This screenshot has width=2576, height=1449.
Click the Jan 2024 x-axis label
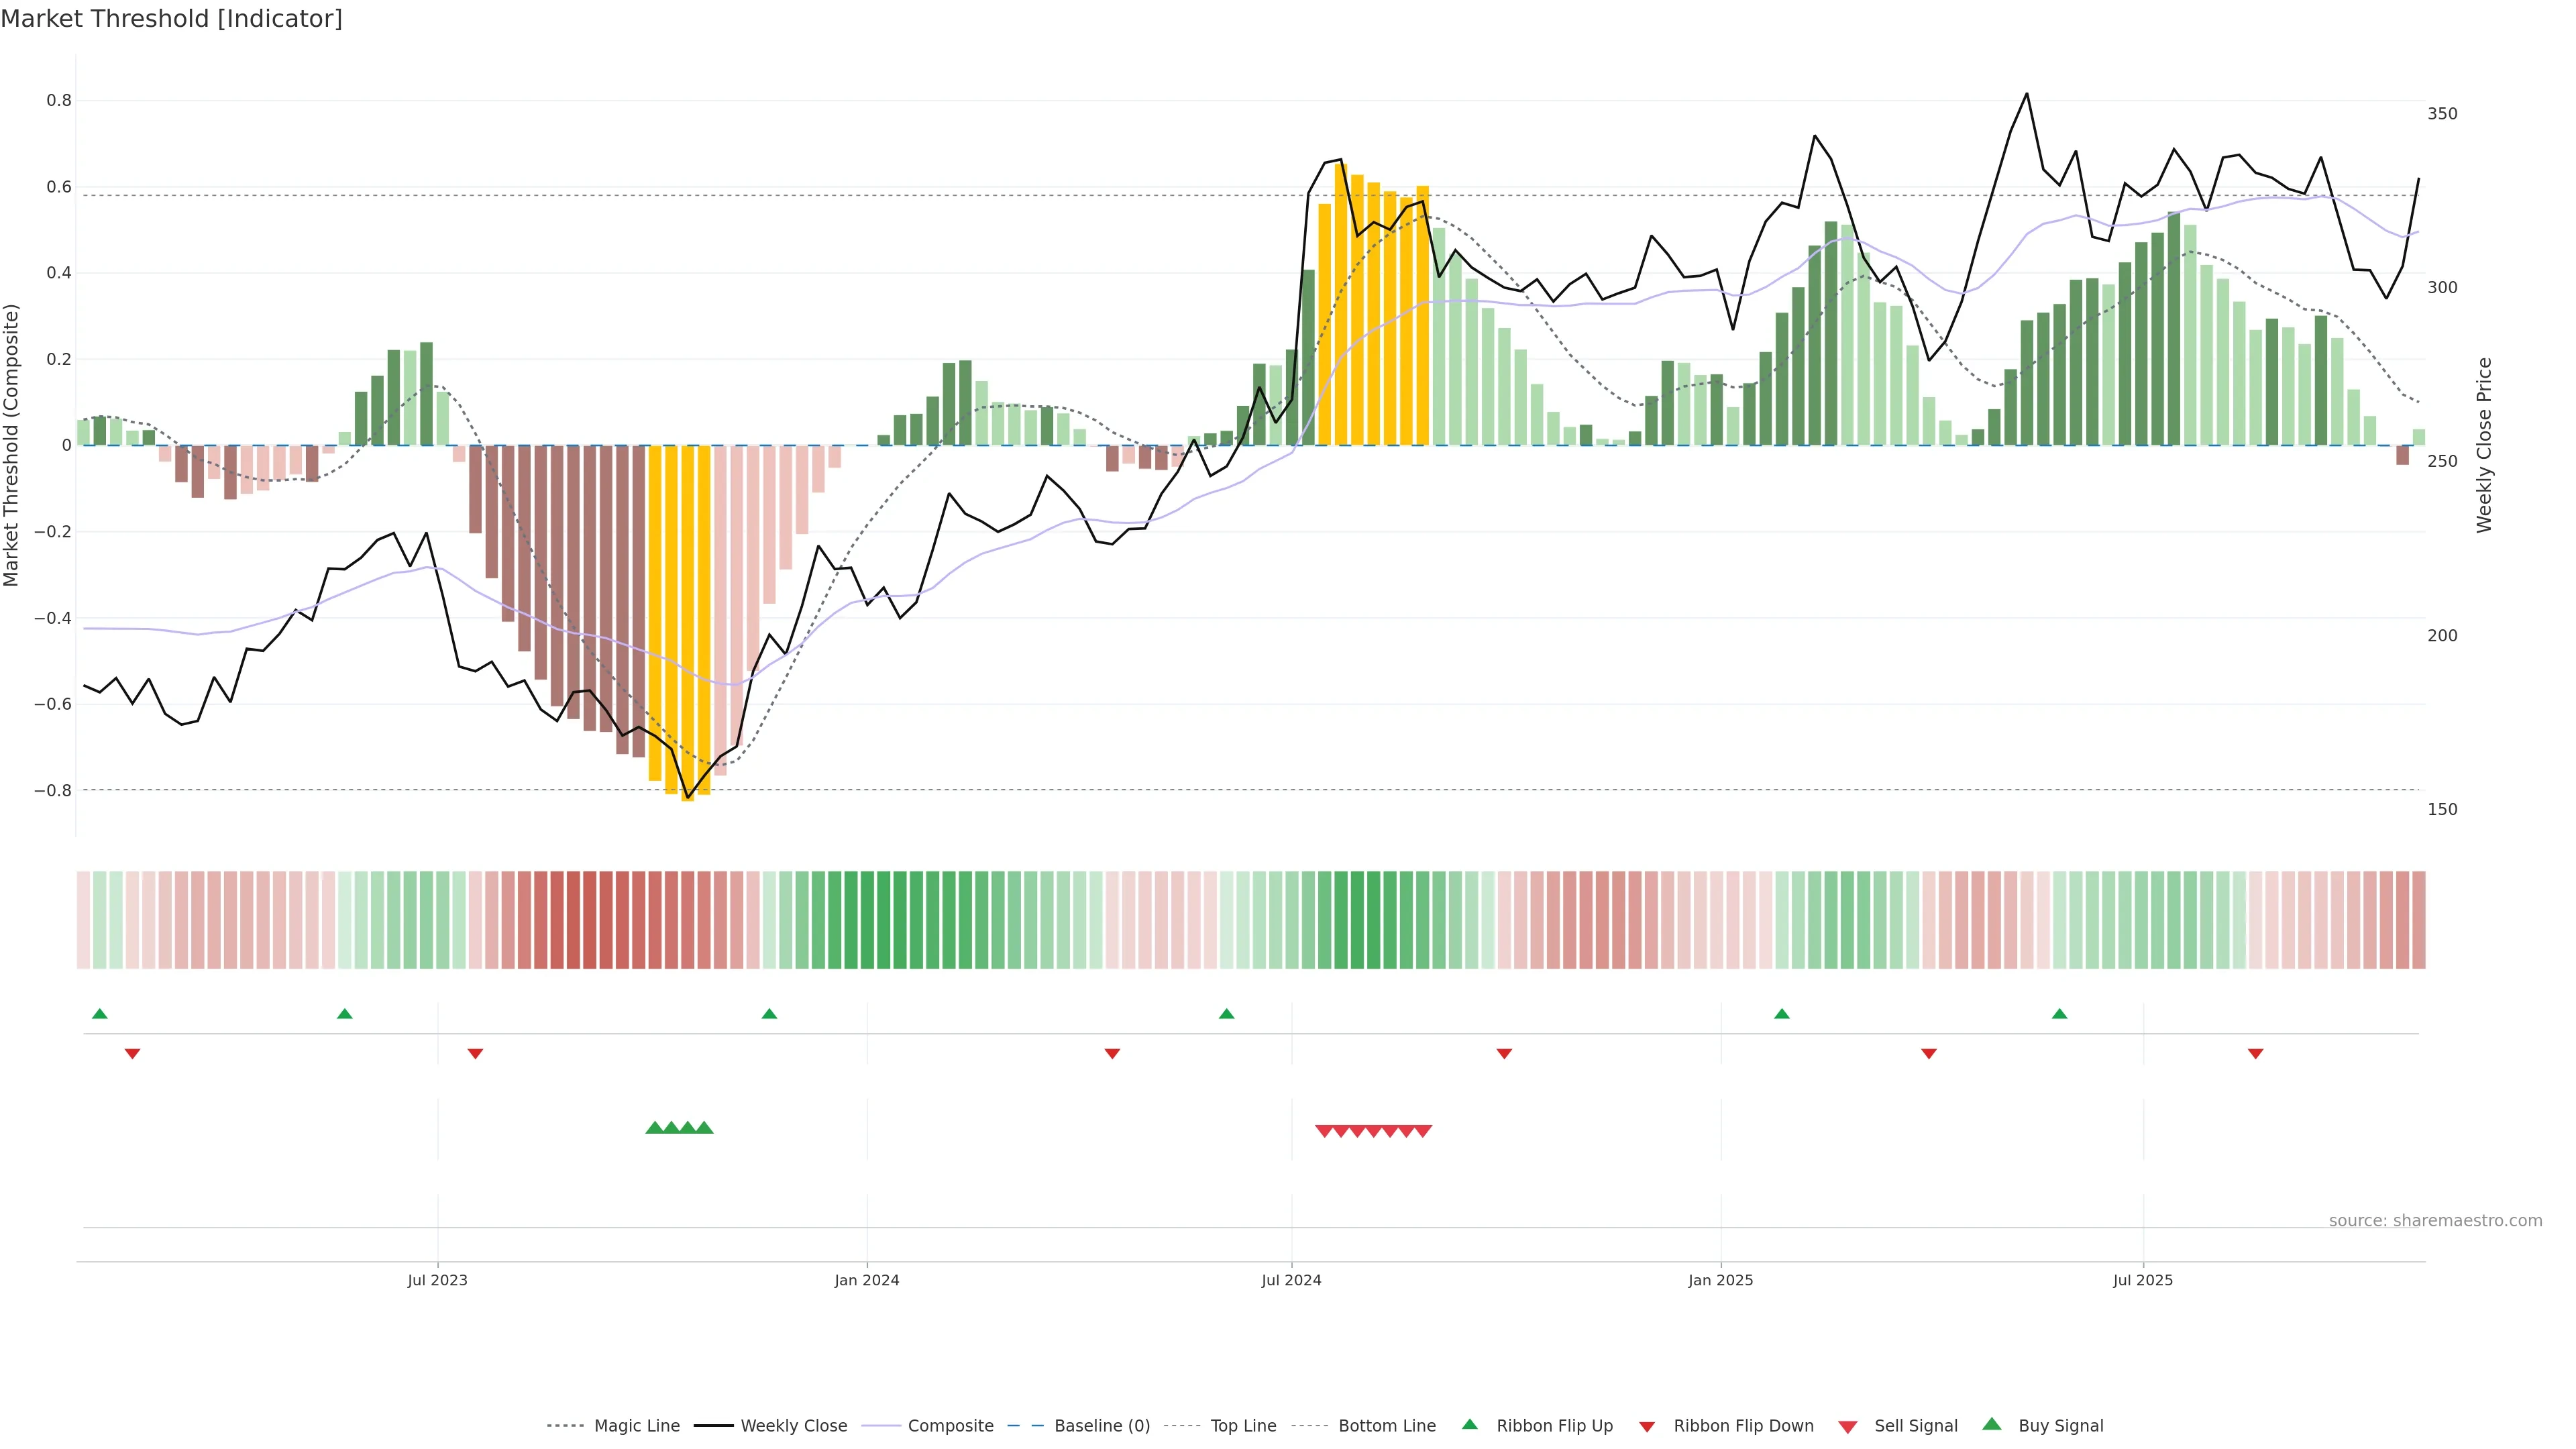click(x=867, y=1280)
